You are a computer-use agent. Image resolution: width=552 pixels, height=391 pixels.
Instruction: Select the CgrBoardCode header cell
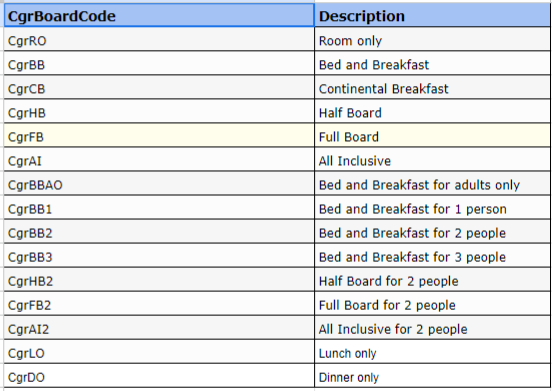(x=159, y=16)
